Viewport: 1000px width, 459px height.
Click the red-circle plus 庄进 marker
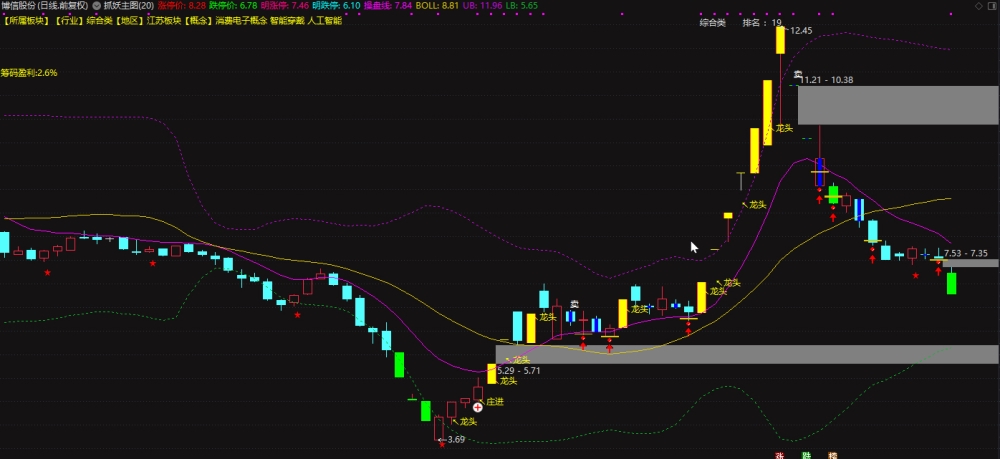point(478,406)
